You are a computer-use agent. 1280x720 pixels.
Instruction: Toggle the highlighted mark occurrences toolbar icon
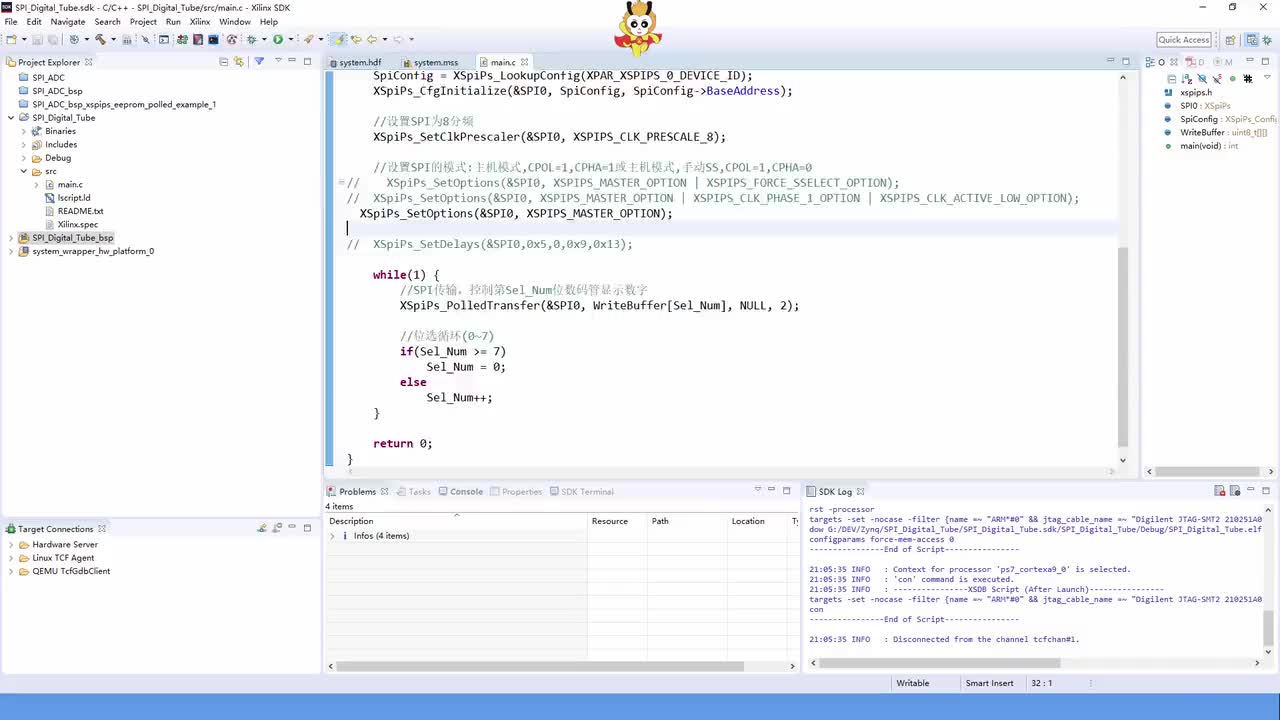tap(338, 40)
